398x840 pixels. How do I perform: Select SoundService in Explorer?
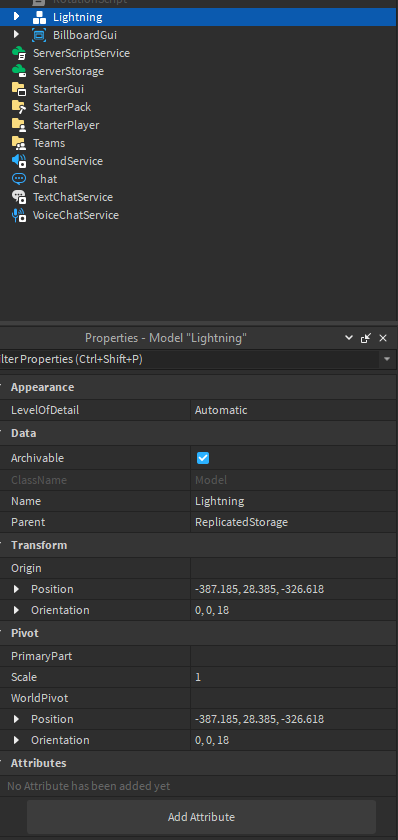point(68,161)
